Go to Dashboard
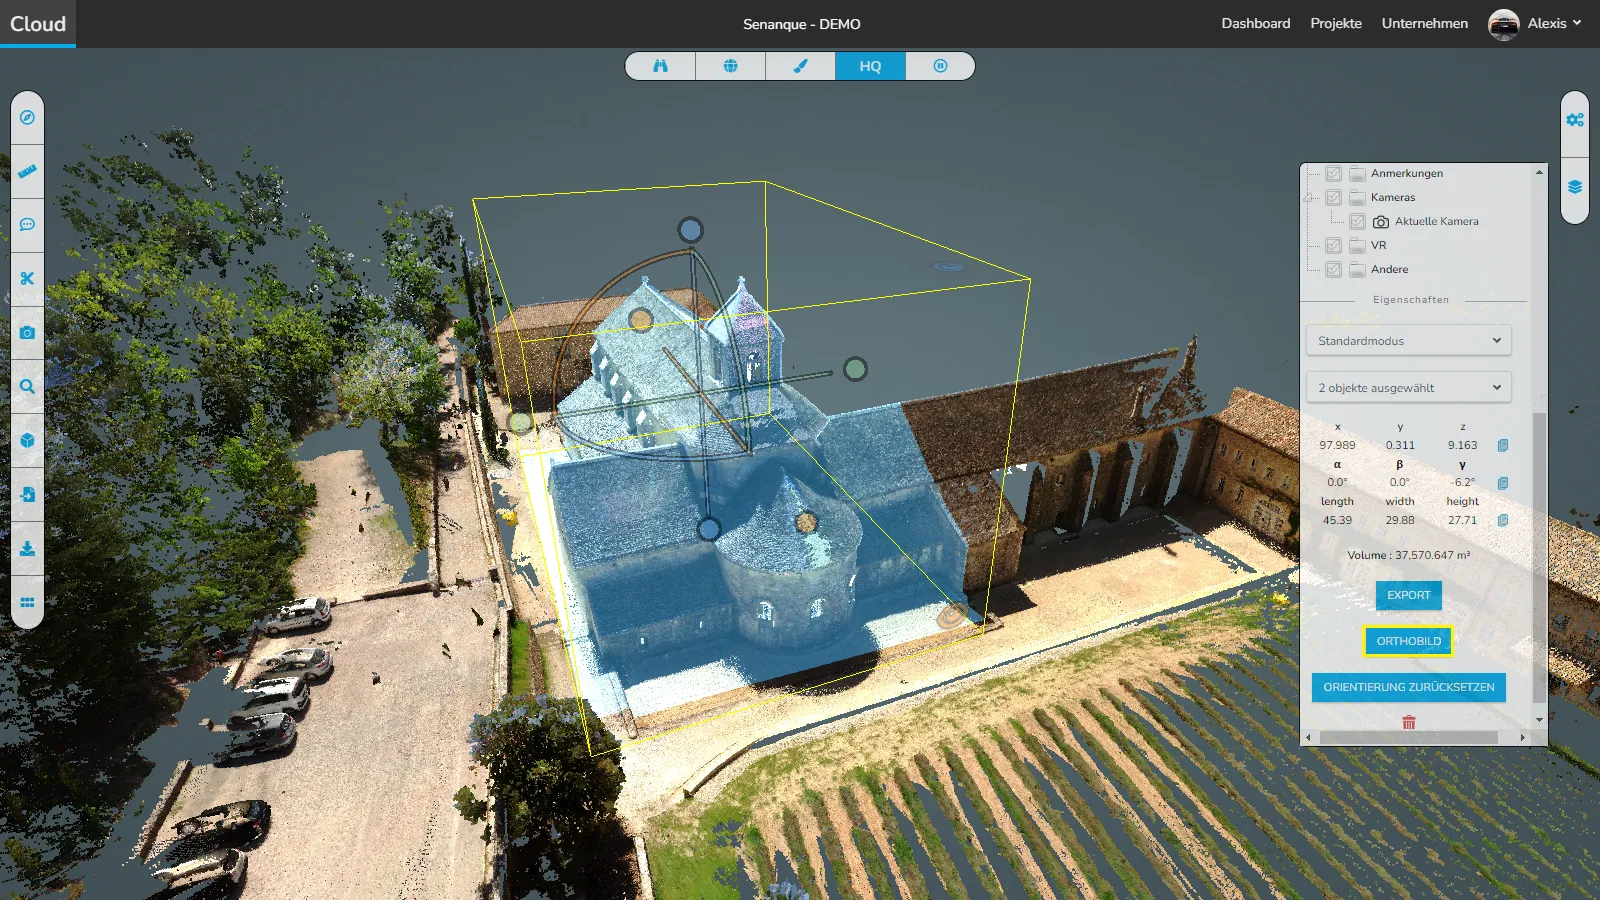This screenshot has height=900, width=1600. [1256, 23]
